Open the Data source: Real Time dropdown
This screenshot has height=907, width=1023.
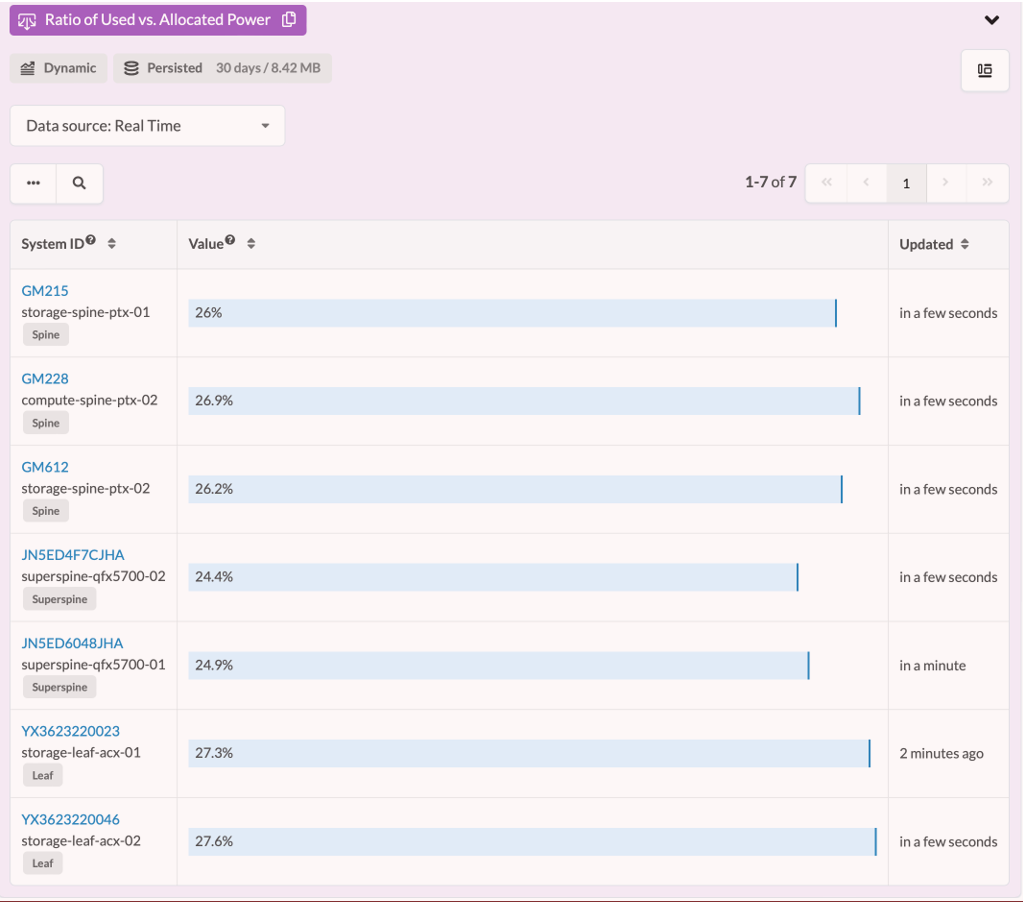[x=147, y=126]
